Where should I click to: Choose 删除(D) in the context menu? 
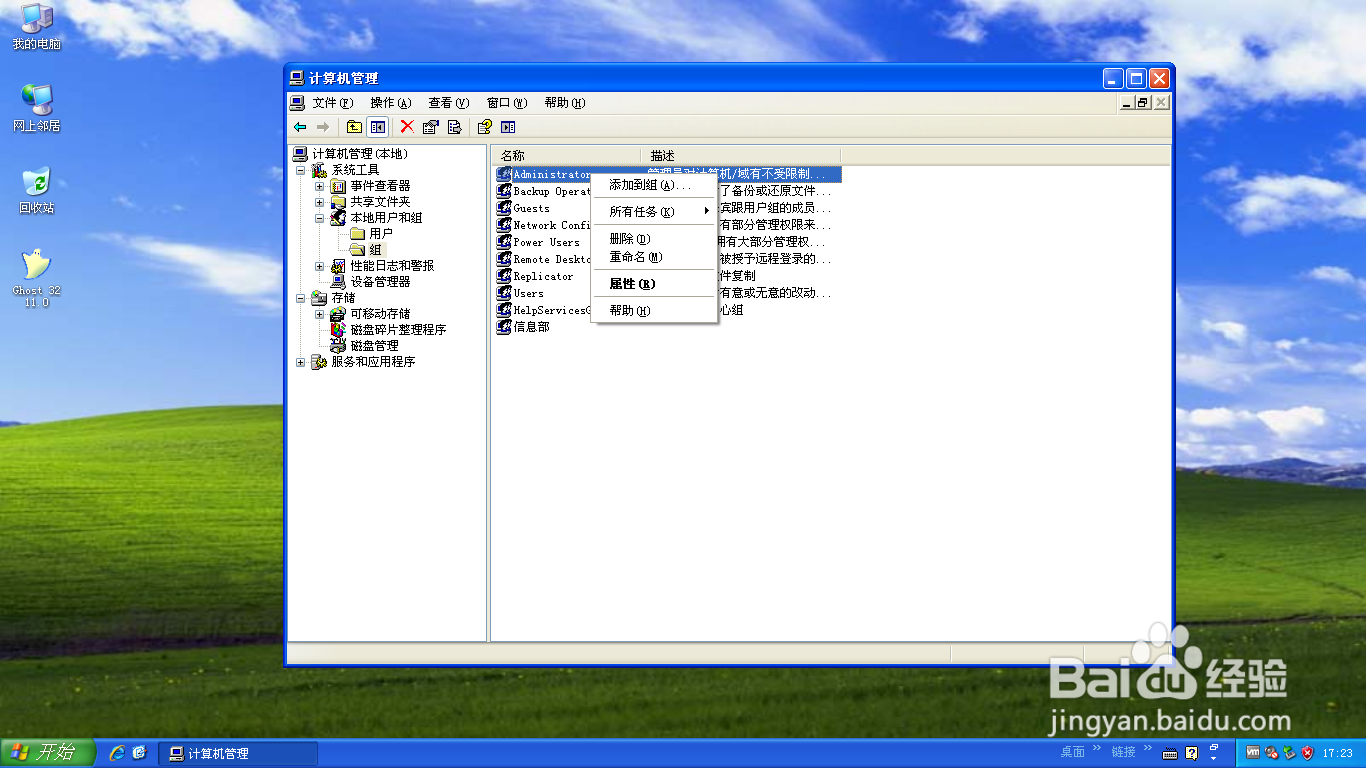coord(655,239)
